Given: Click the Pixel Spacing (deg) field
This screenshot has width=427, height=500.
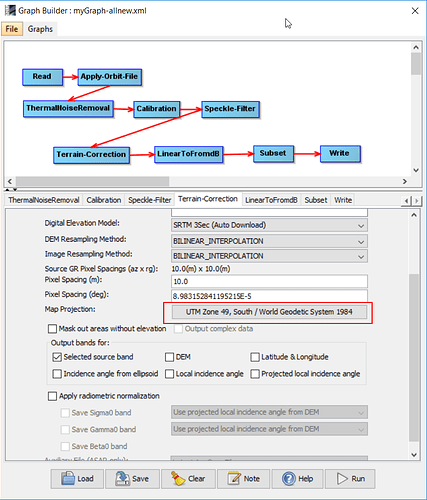Looking at the screenshot, I should tap(269, 296).
